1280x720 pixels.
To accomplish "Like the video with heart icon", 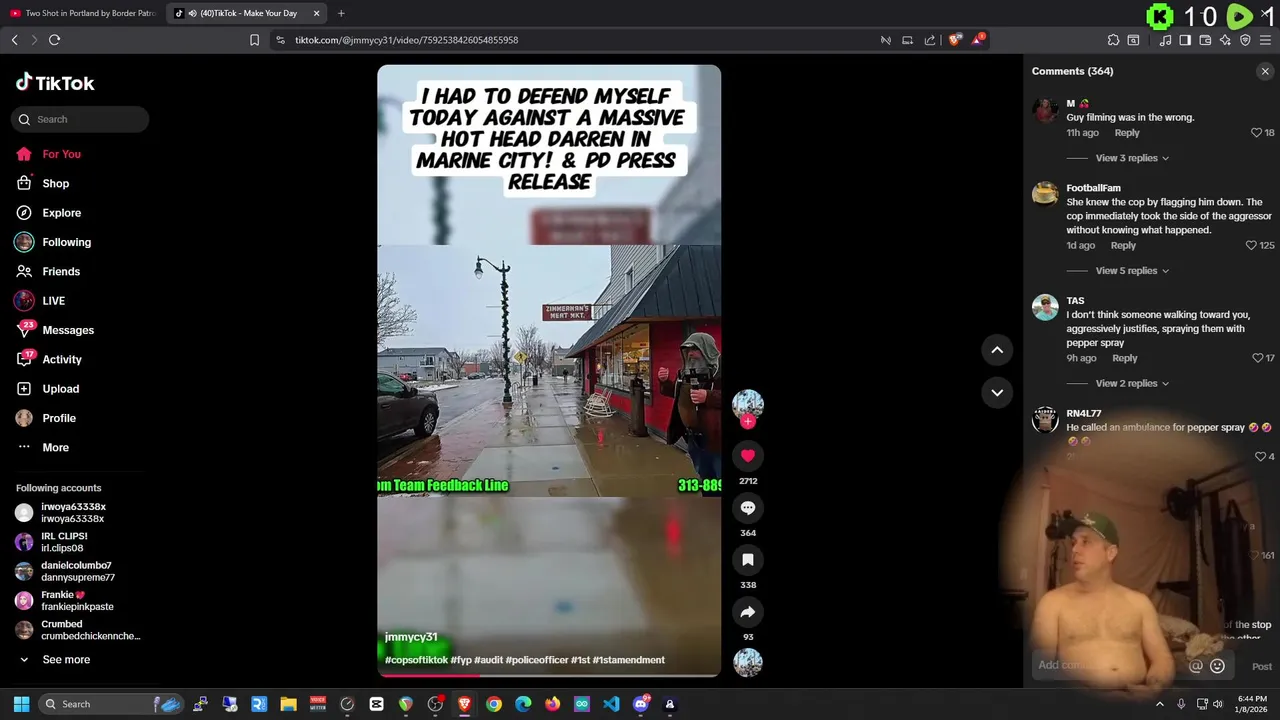I will pyautogui.click(x=747, y=456).
